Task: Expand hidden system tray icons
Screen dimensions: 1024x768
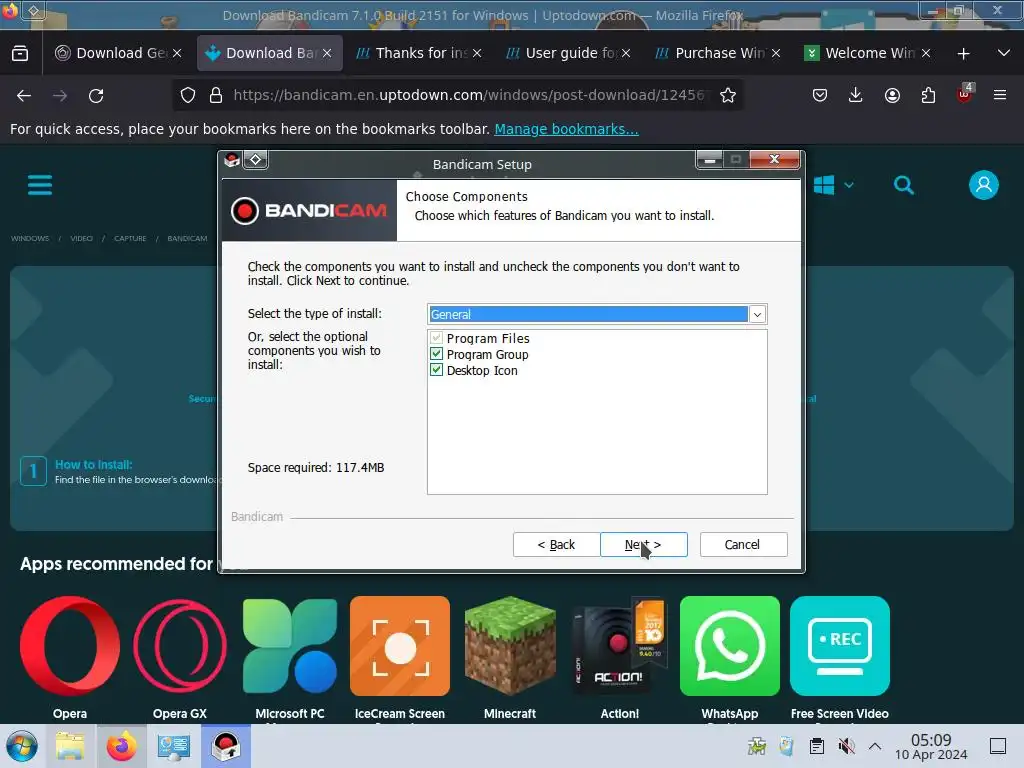Action: (874, 746)
